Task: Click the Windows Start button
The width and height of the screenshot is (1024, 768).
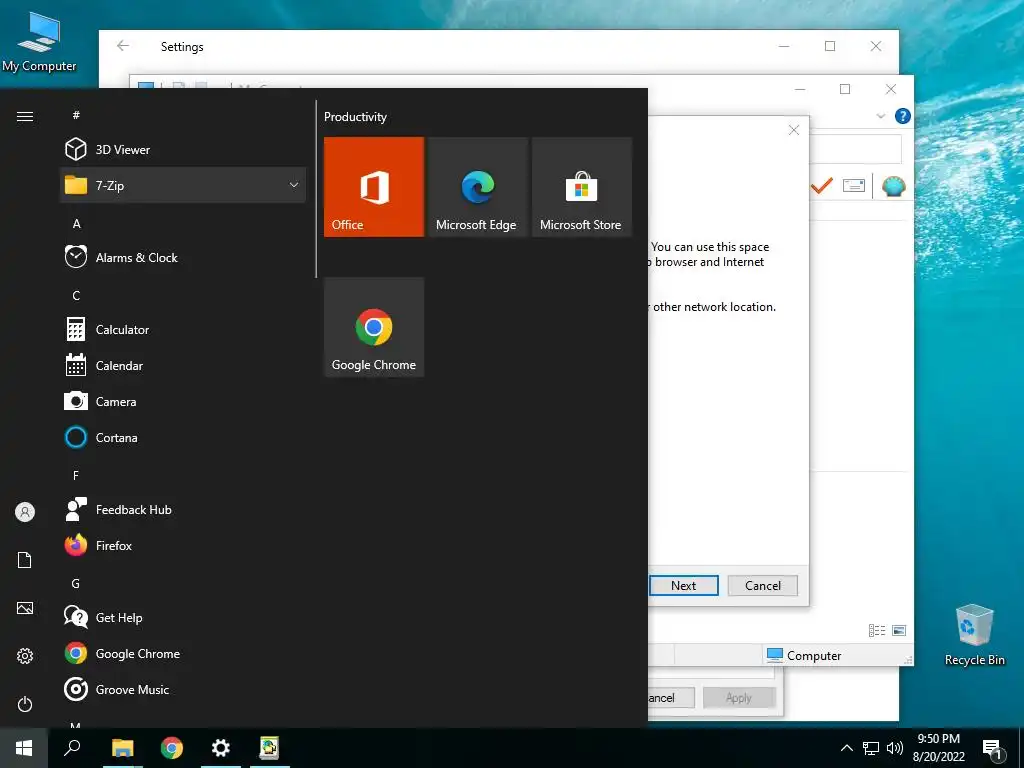Action: coord(24,748)
